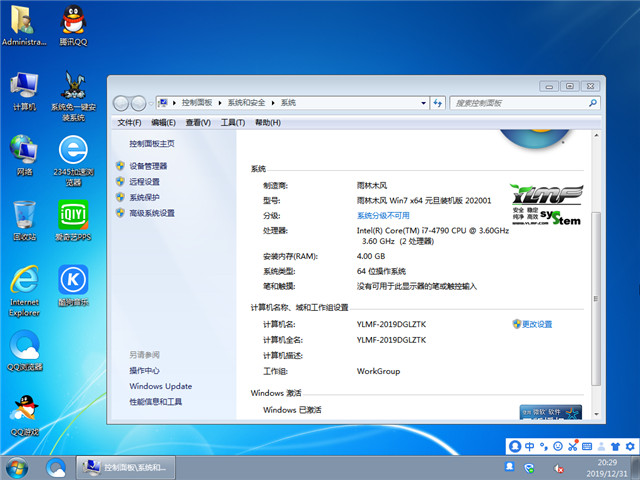Open the IME settings gear icon

click(x=630, y=446)
